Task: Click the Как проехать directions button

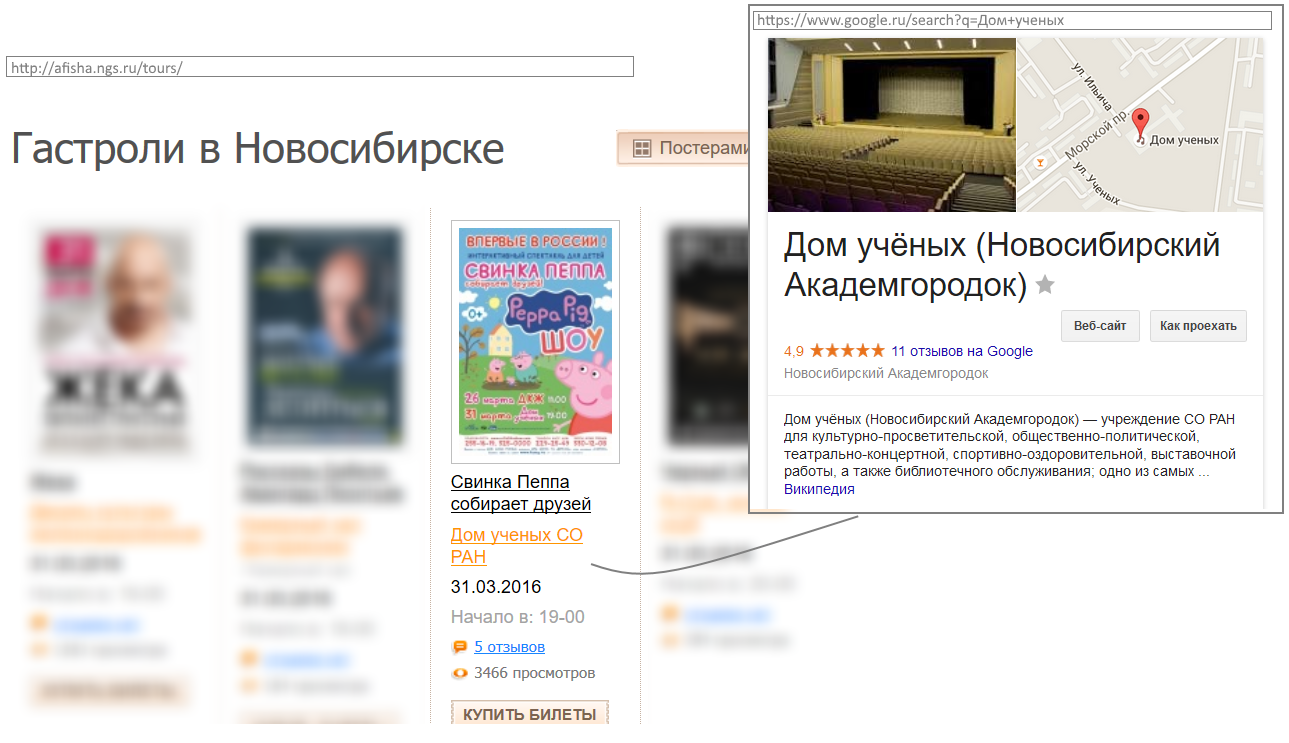Action: click(1198, 326)
